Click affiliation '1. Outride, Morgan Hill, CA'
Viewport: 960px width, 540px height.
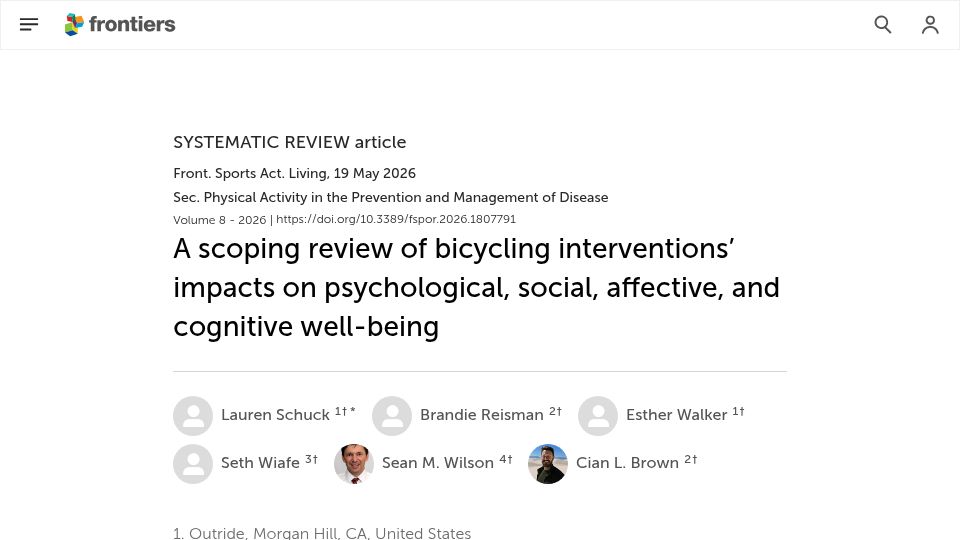322,533
